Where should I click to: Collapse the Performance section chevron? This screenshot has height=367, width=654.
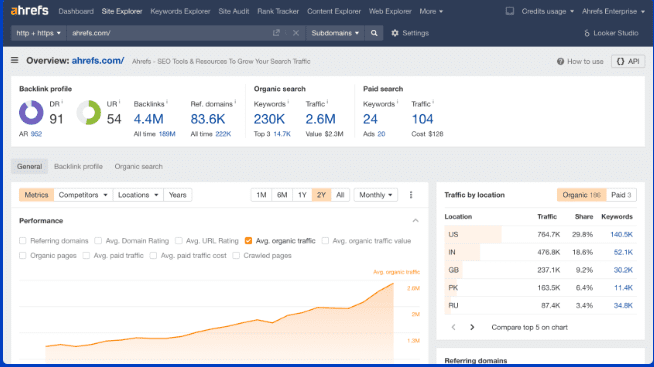(415, 221)
